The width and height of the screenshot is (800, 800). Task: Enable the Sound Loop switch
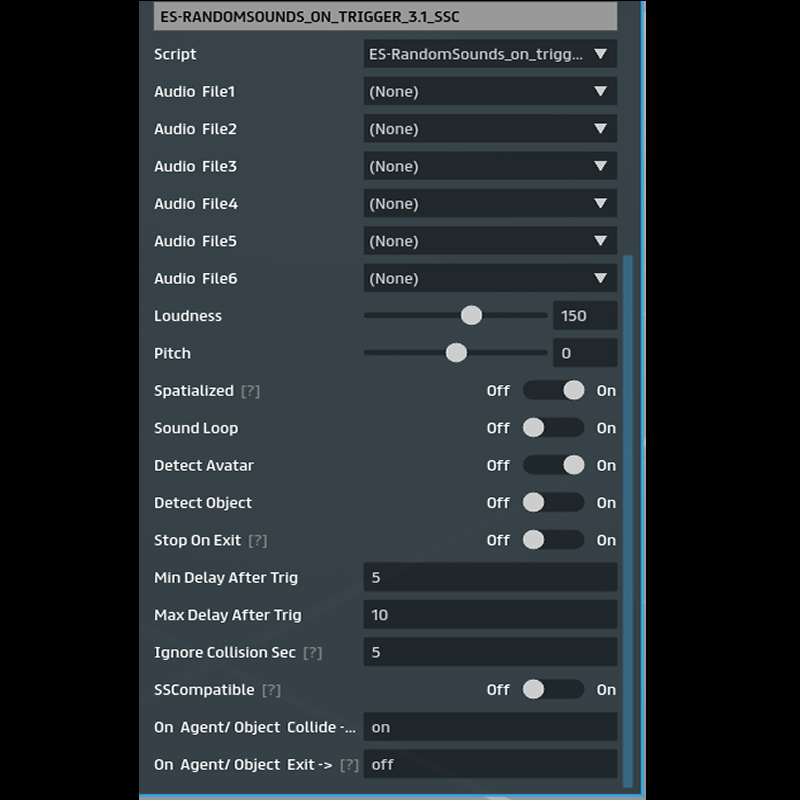[553, 428]
